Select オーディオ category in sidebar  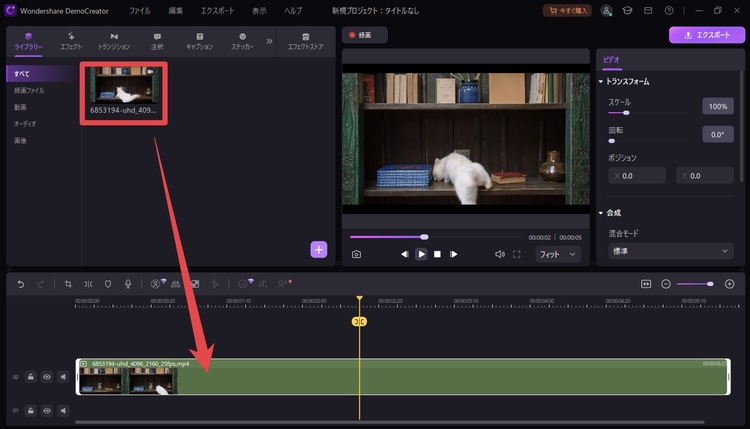[x=25, y=124]
